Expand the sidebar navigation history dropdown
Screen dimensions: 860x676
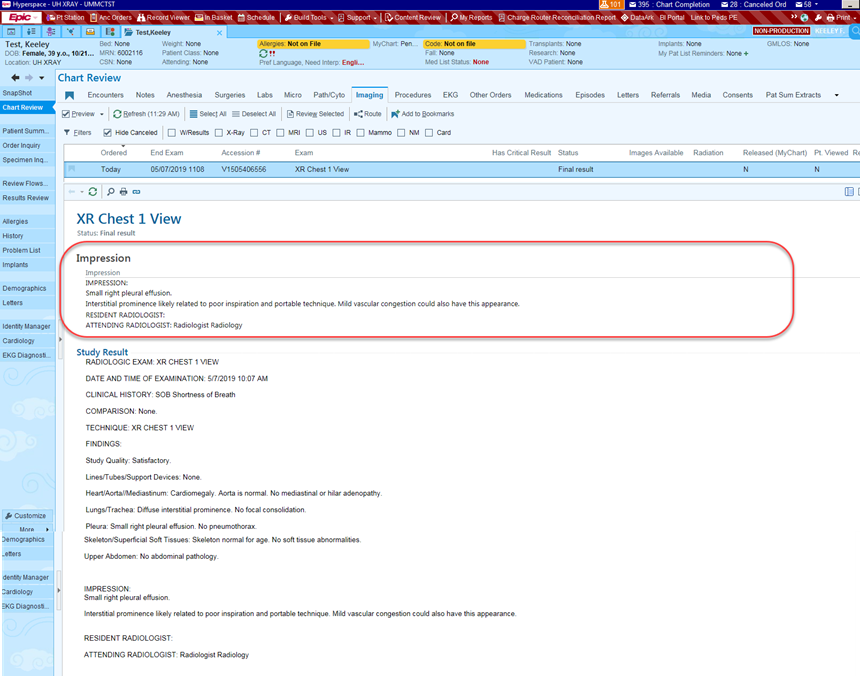42,78
